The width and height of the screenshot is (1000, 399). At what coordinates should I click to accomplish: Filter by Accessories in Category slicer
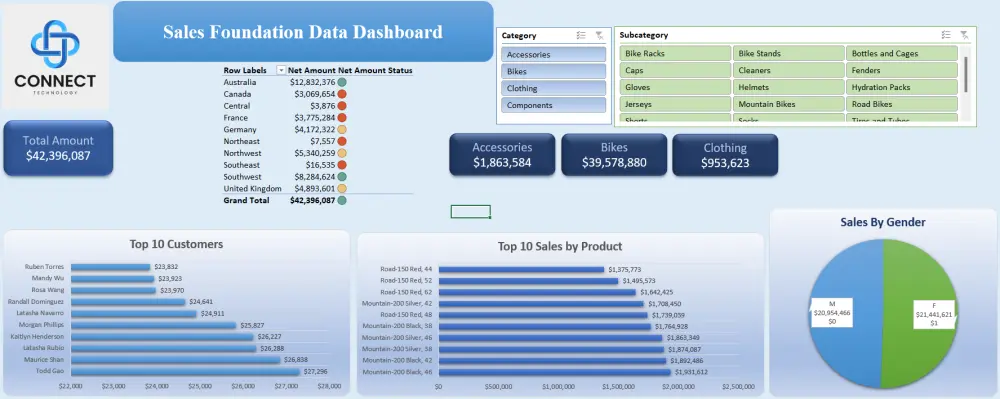(x=554, y=55)
